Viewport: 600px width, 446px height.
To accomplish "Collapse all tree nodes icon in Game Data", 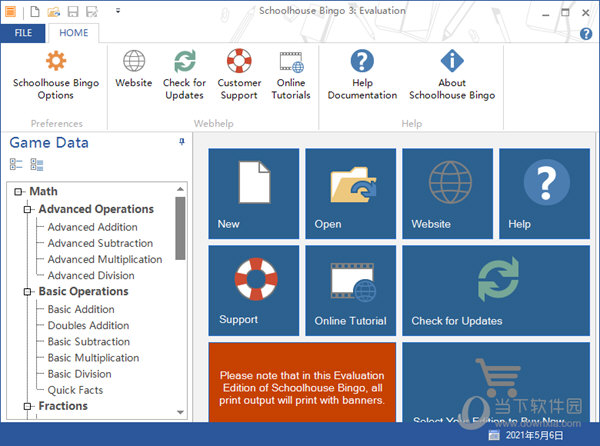I will (x=16, y=164).
